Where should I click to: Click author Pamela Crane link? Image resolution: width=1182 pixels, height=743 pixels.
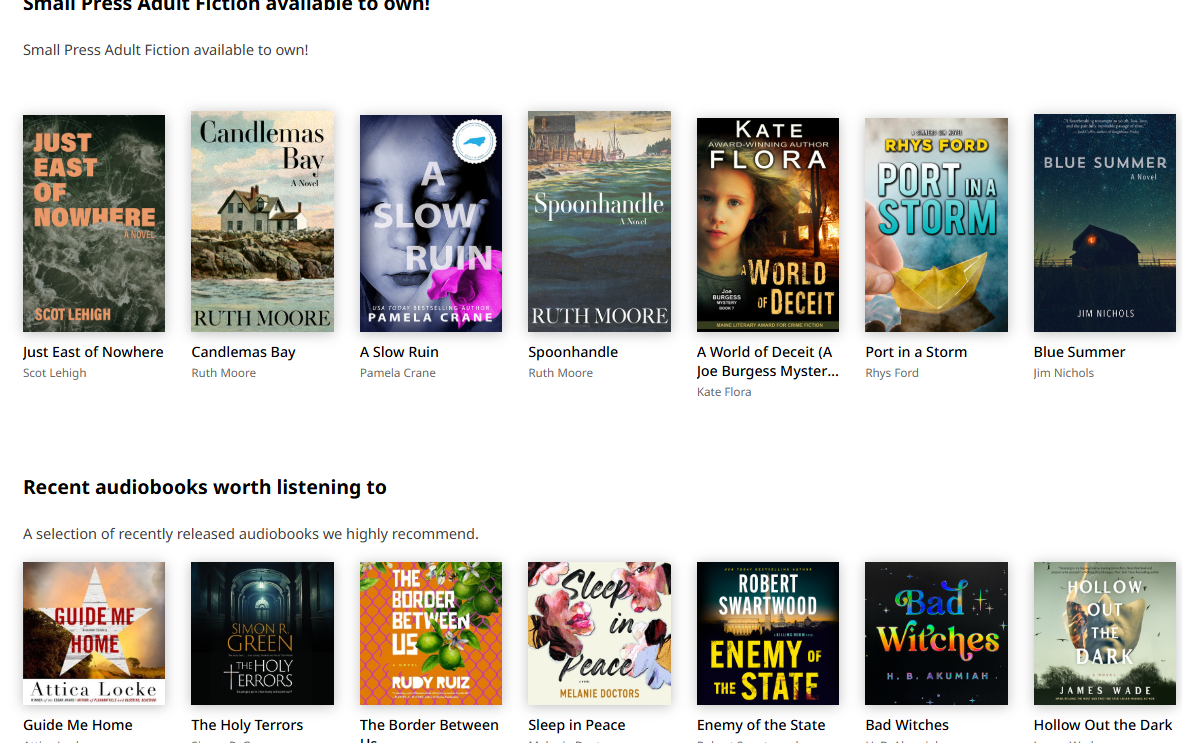coord(398,373)
